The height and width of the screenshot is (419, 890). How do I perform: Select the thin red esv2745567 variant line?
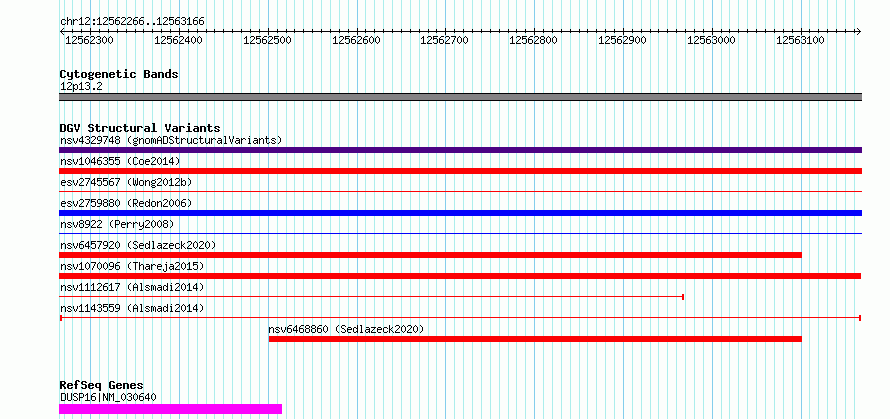[x=460, y=192]
